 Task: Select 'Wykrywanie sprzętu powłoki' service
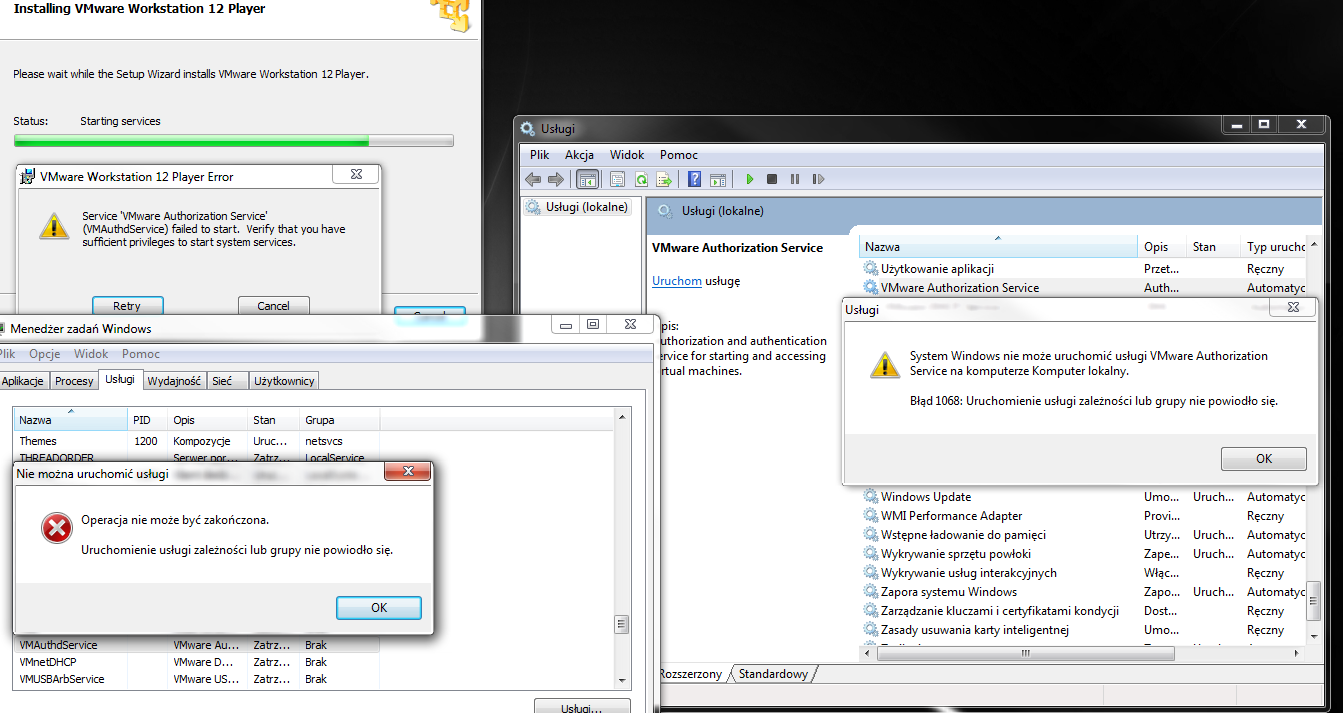(x=1084, y=554)
